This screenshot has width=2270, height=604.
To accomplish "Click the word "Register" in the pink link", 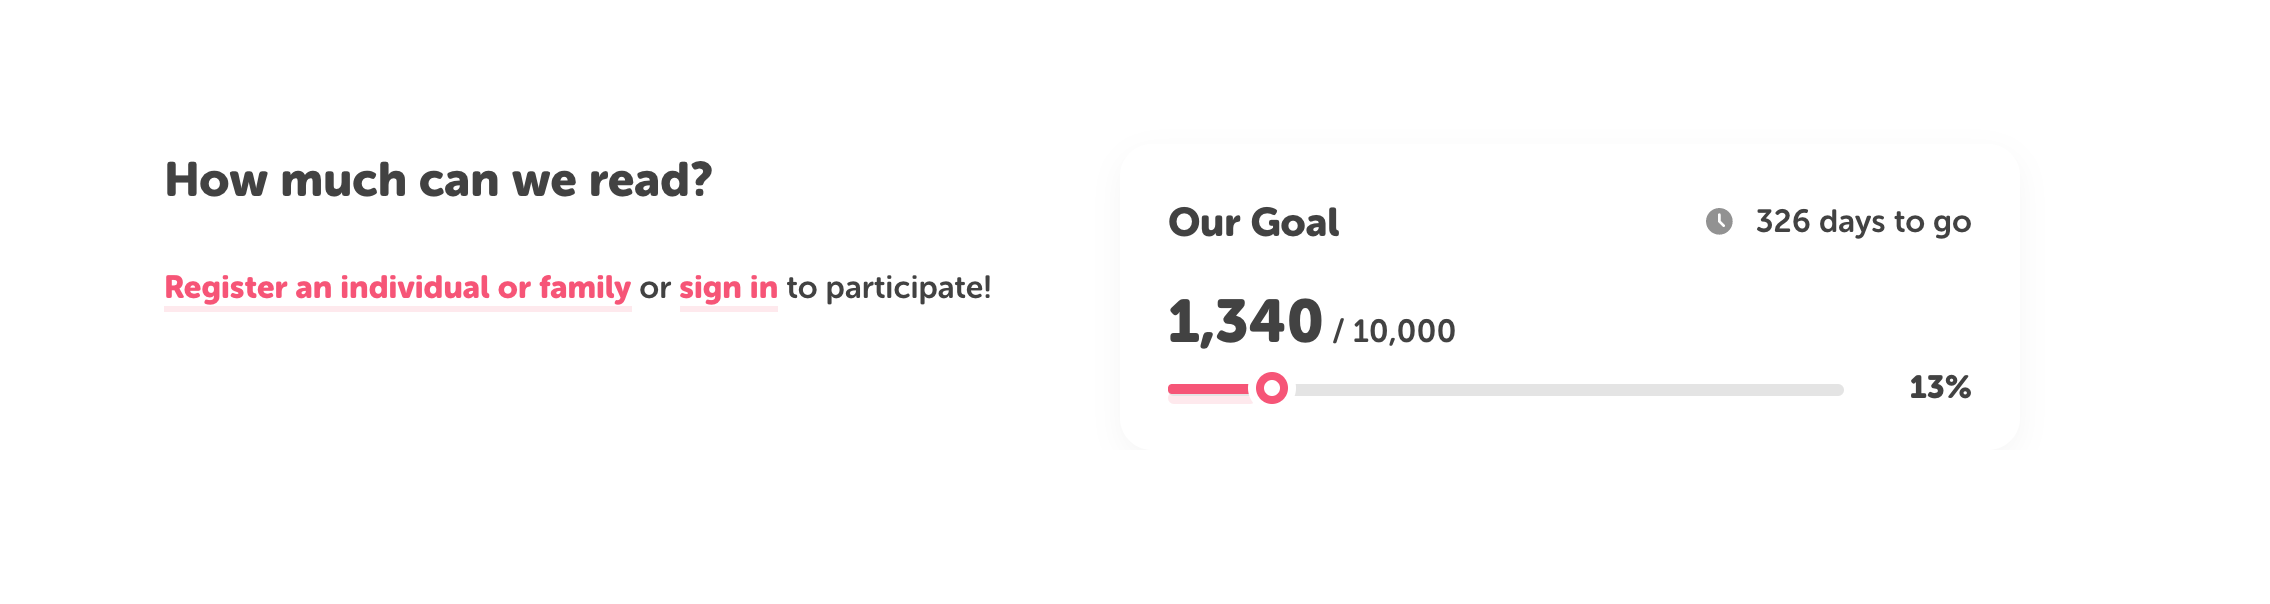I will [x=225, y=288].
